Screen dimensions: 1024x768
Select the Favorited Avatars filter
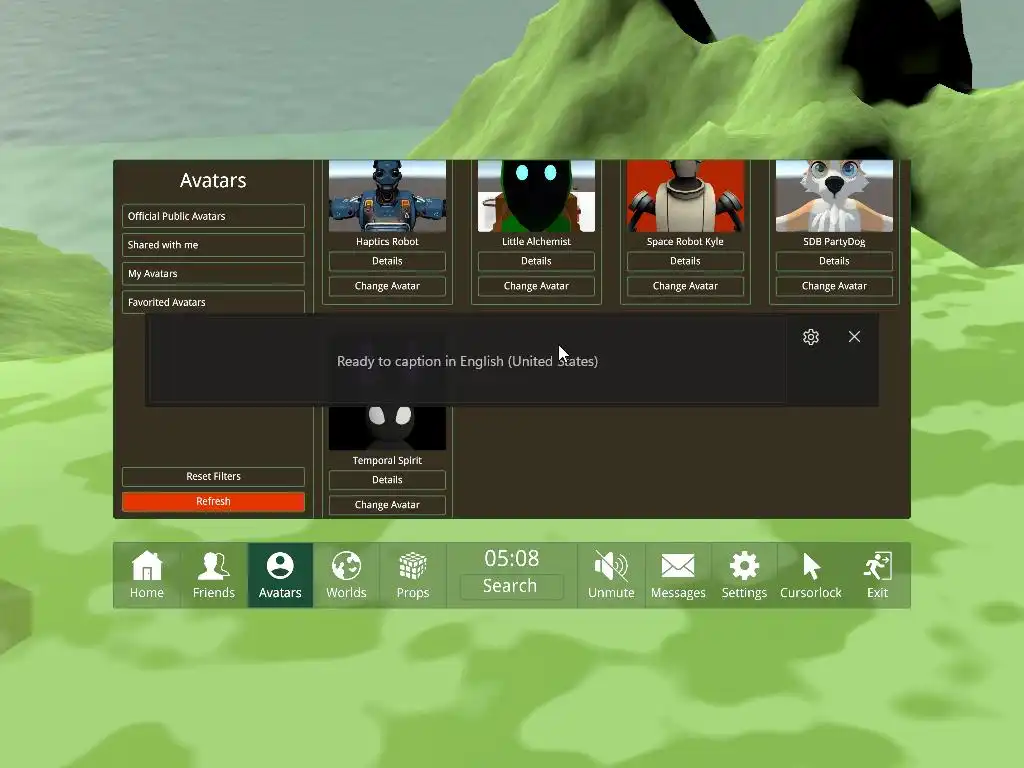point(213,302)
